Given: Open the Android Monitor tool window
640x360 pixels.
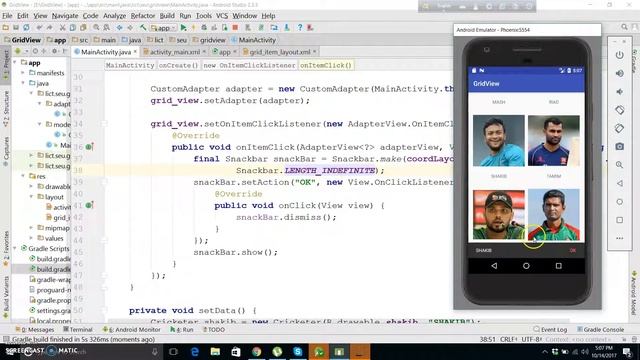Looking at the screenshot, I should 132,329.
